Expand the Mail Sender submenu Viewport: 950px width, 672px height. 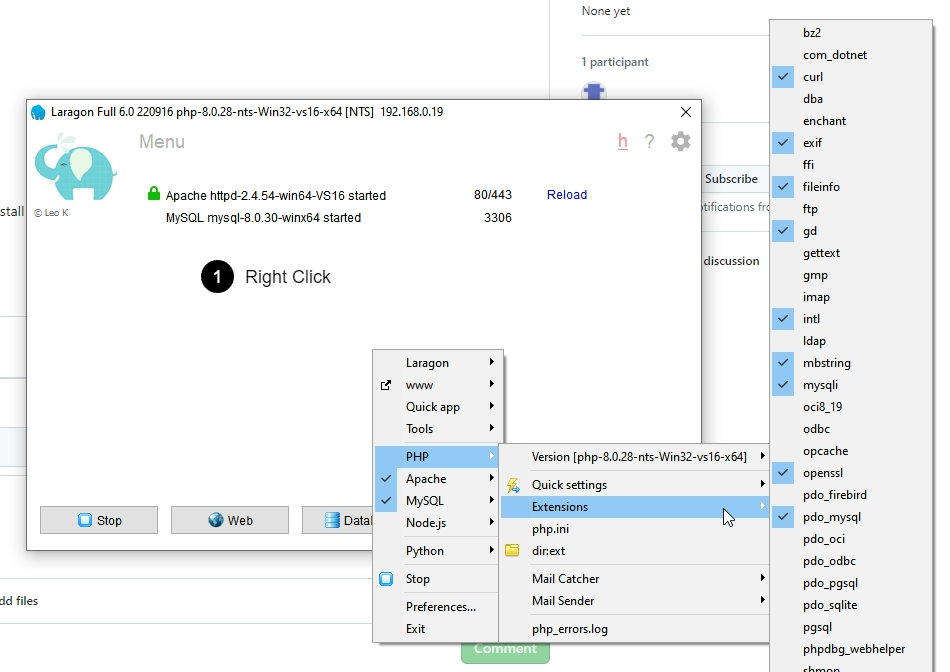pos(635,600)
